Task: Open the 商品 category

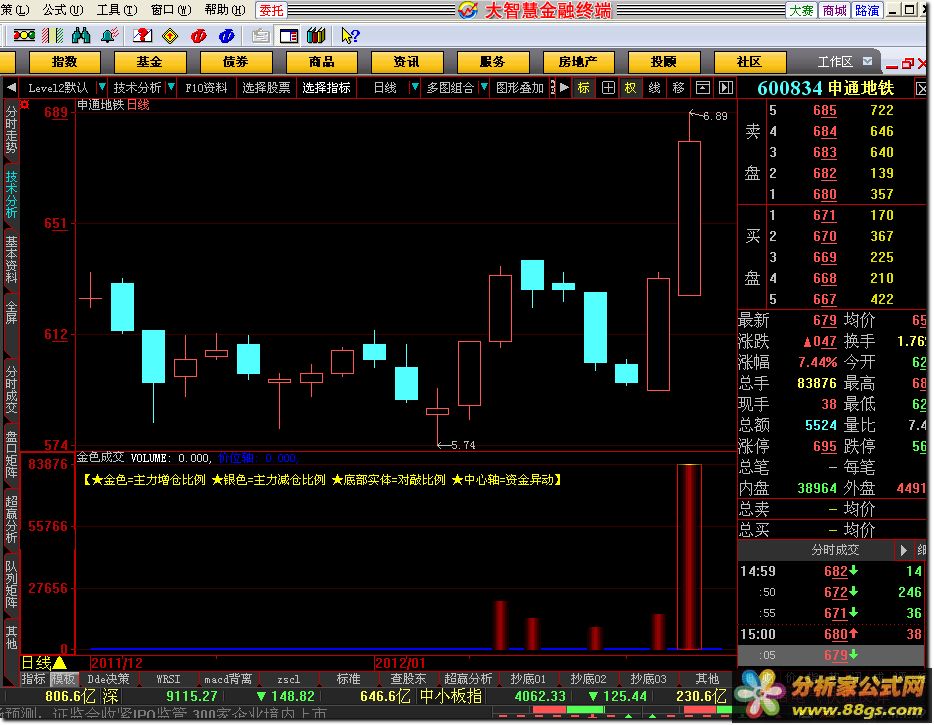Action: (322, 62)
